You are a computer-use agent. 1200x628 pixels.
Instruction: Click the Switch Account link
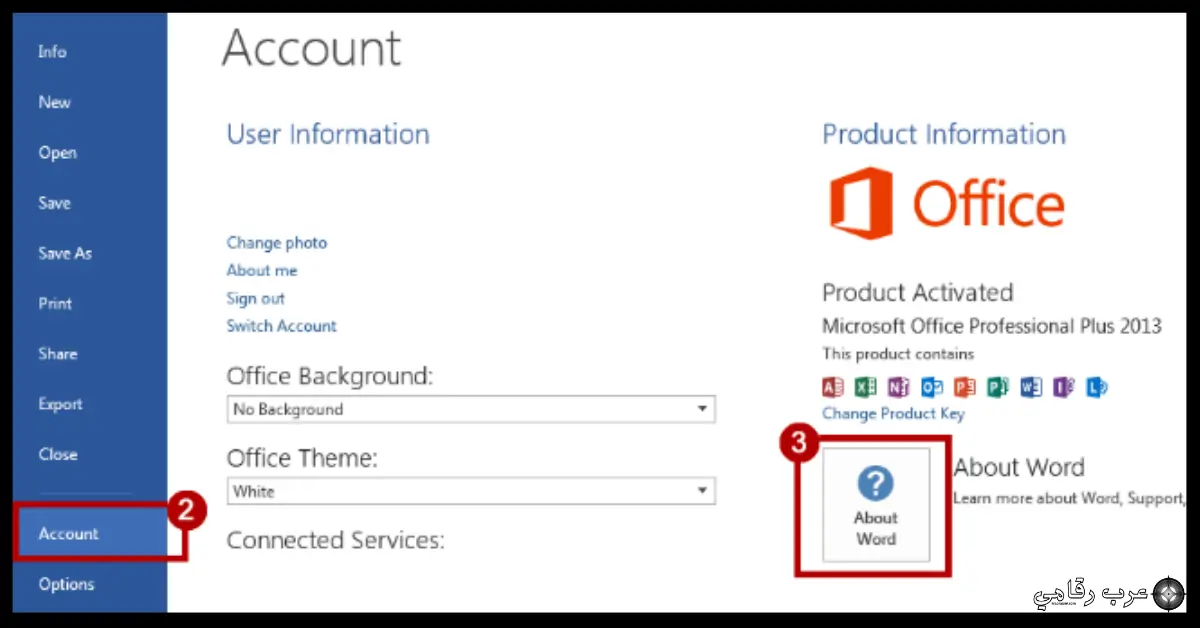tap(281, 326)
